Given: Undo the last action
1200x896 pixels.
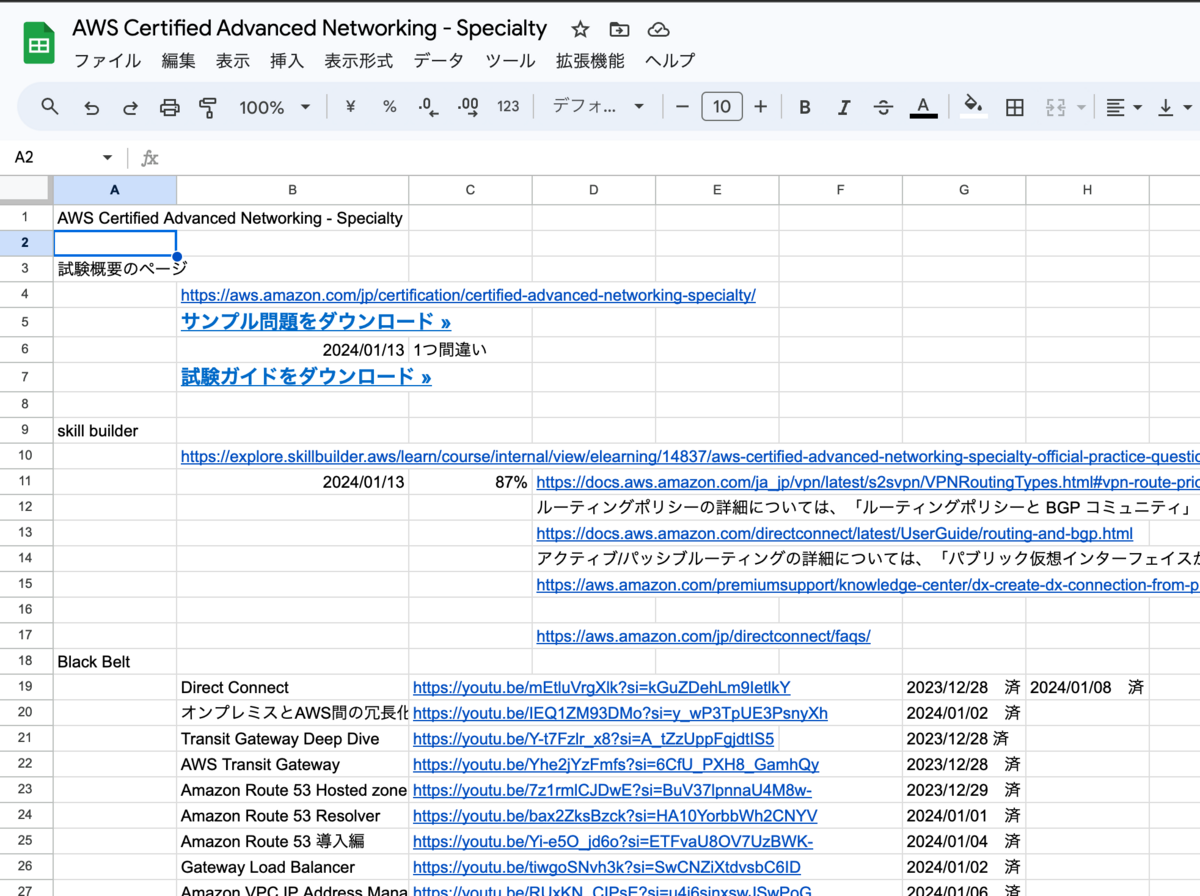Looking at the screenshot, I should tap(91, 107).
